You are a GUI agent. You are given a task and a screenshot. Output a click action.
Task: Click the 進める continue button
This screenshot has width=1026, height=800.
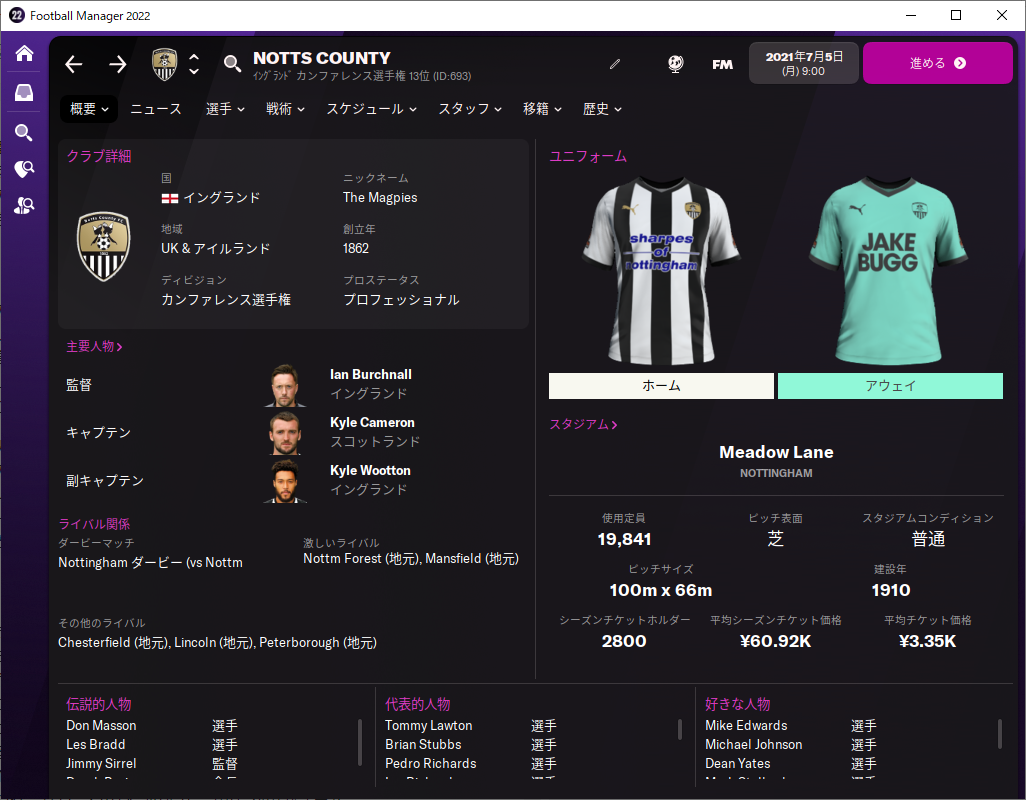(x=938, y=63)
